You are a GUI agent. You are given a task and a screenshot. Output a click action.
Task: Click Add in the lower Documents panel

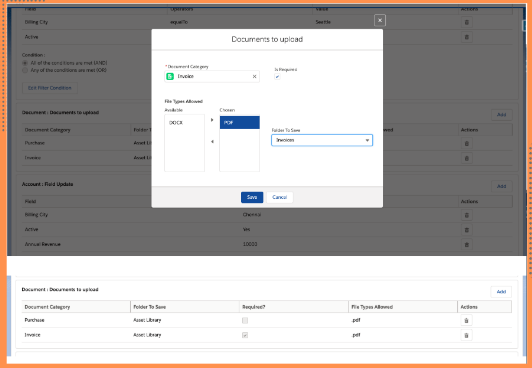tap(501, 292)
